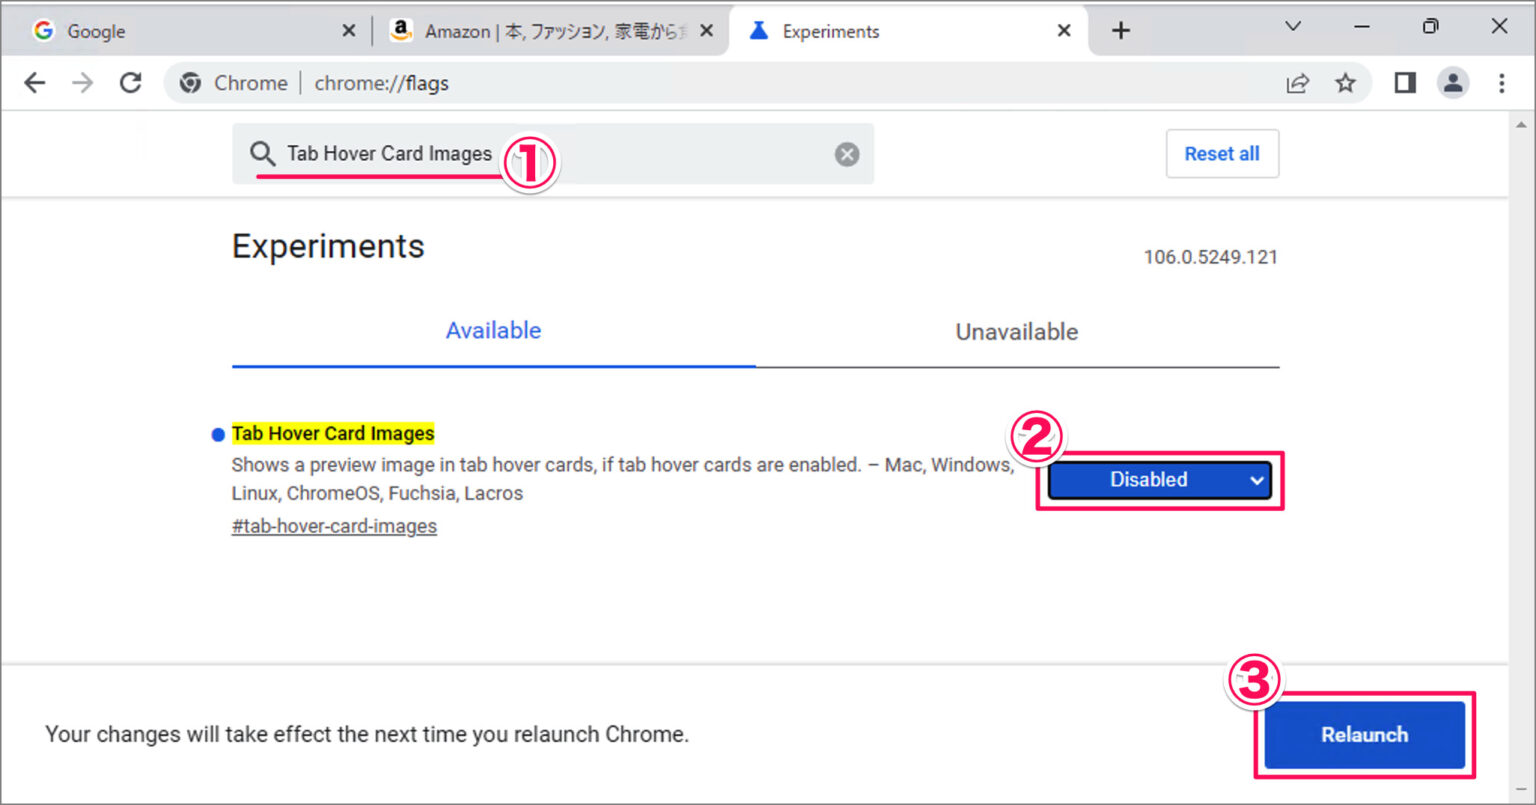This screenshot has width=1536, height=805.
Task: Open the side panel icon
Action: point(1403,83)
